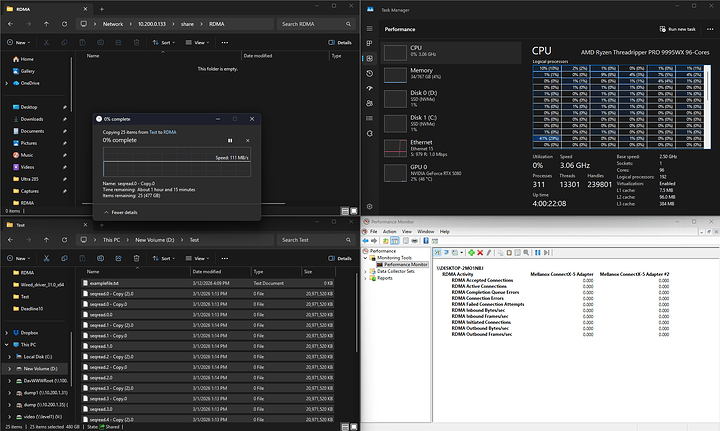The width and height of the screenshot is (720, 431).
Task: Pause the file copy operation
Action: 230,140
